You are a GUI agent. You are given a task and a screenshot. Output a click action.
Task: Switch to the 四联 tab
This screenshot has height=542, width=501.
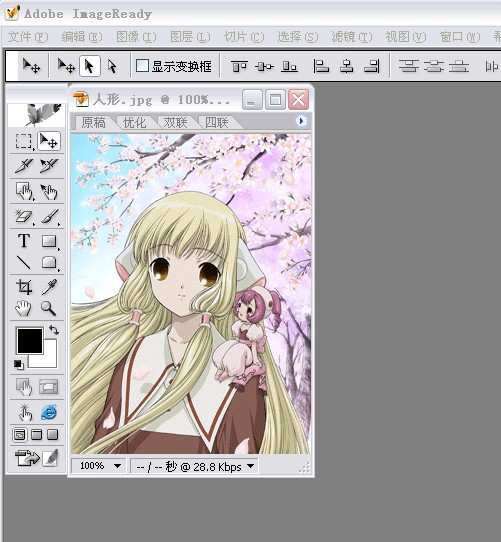click(x=216, y=122)
